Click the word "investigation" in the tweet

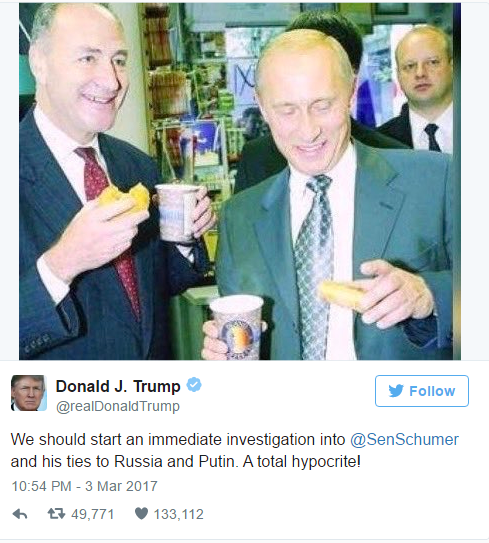coord(286,440)
